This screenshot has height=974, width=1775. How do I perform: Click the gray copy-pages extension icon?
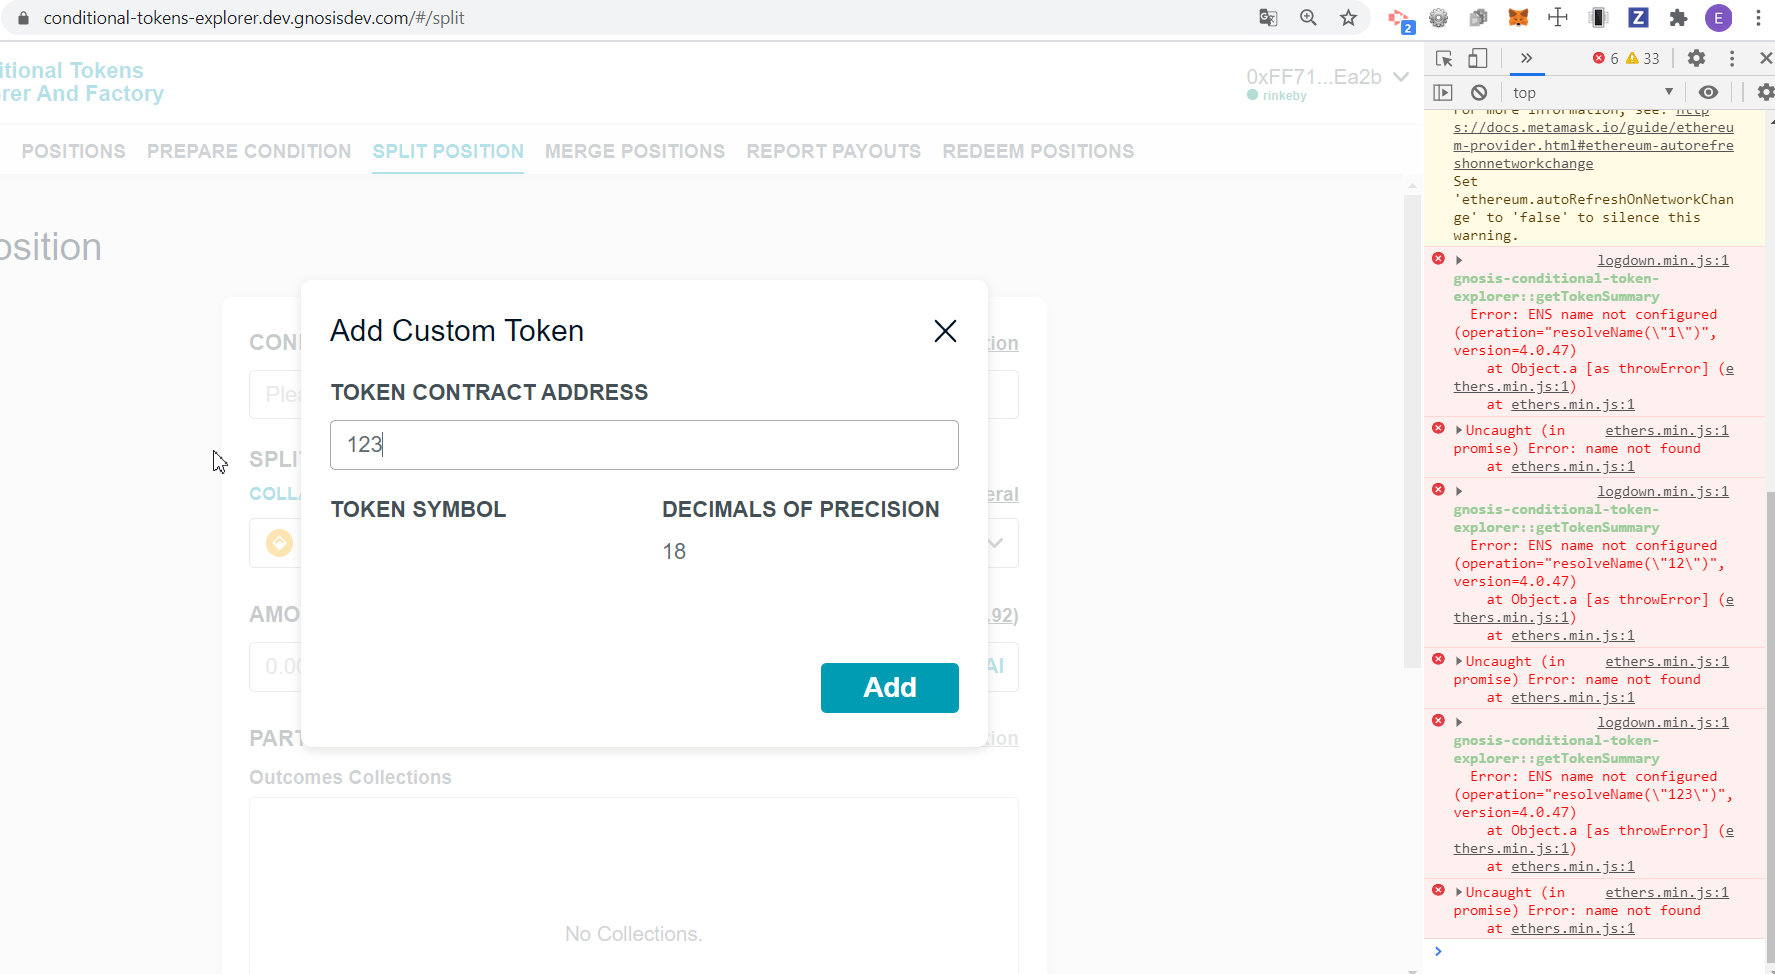point(1478,17)
